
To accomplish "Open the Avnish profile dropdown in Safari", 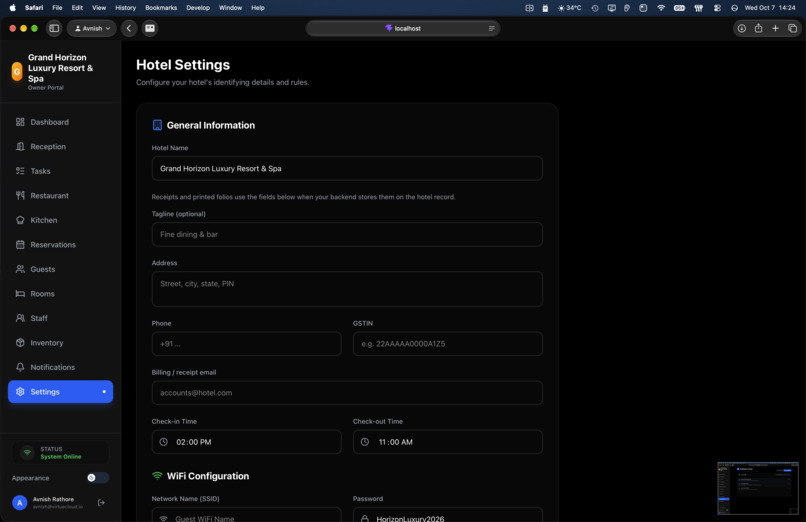I will pos(92,28).
